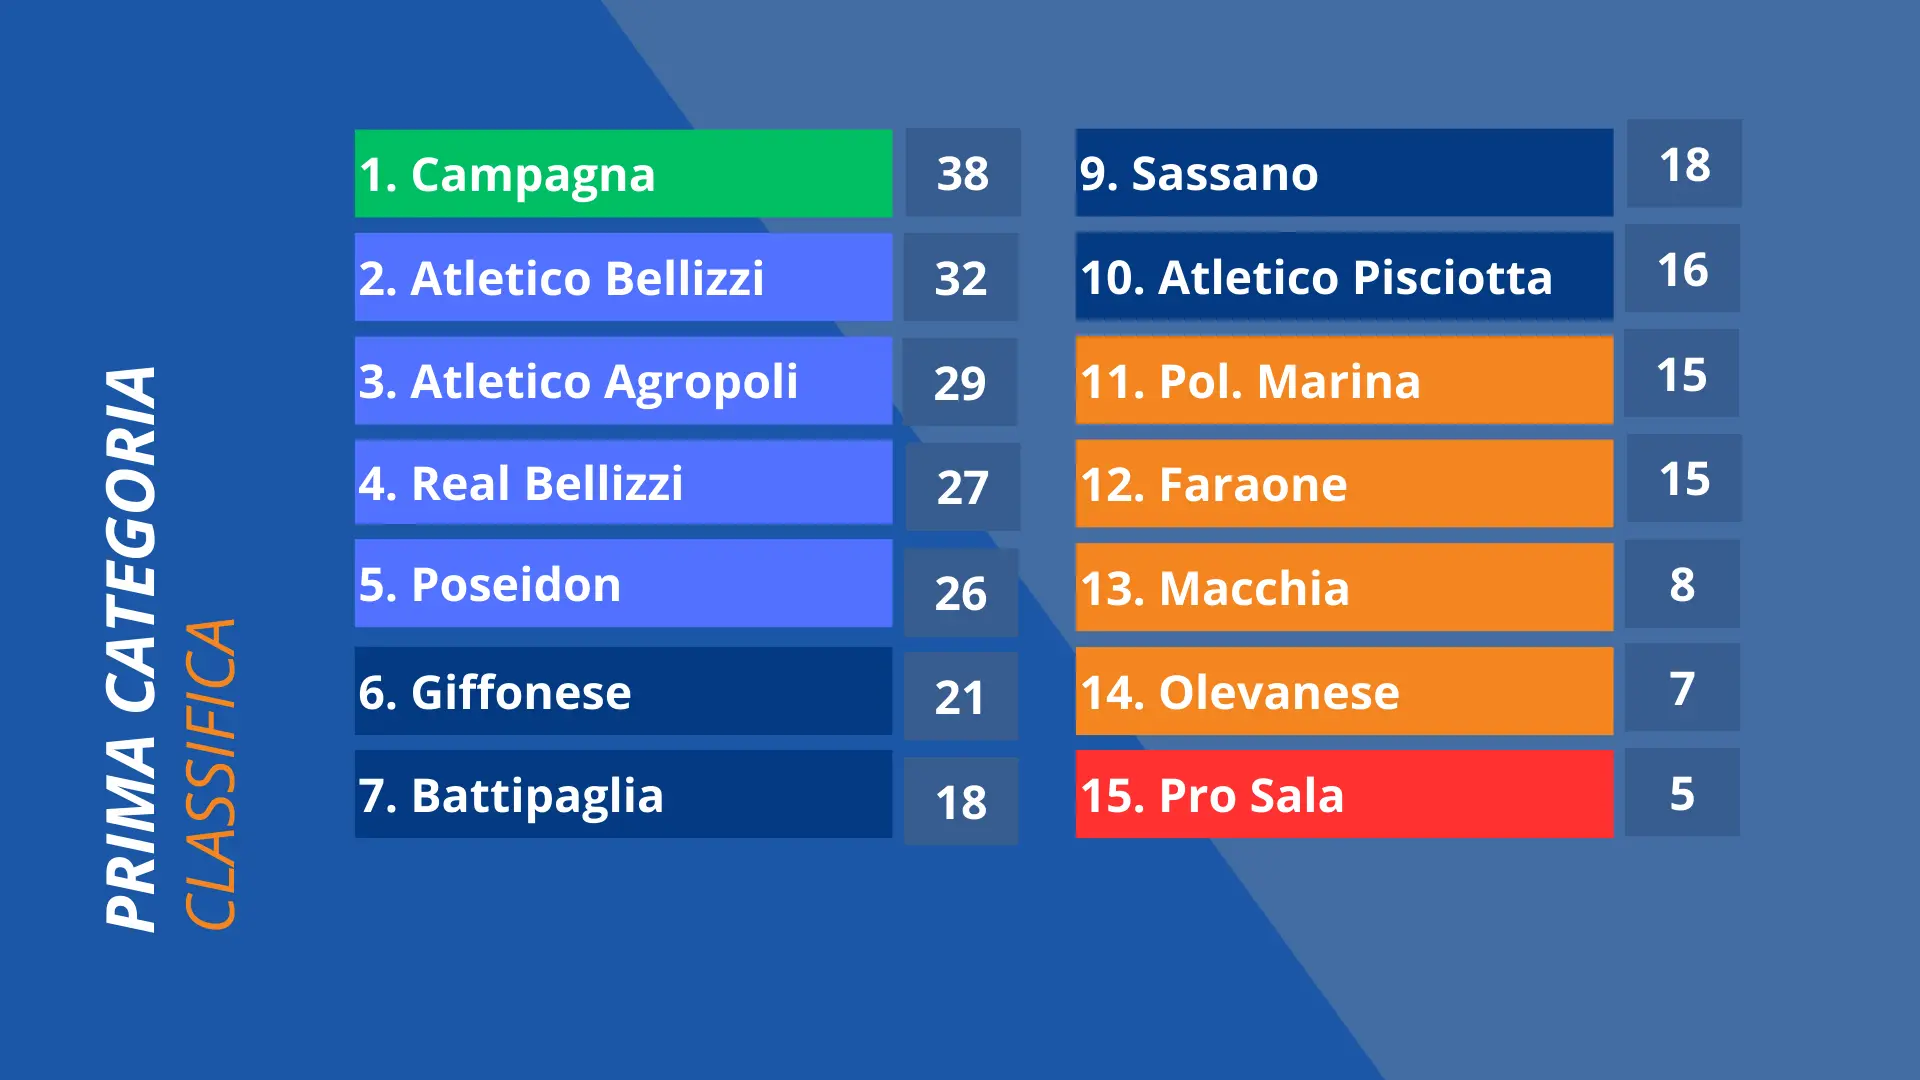Viewport: 1920px width, 1080px height.
Task: Select the Olevanese row
Action: coord(1344,691)
